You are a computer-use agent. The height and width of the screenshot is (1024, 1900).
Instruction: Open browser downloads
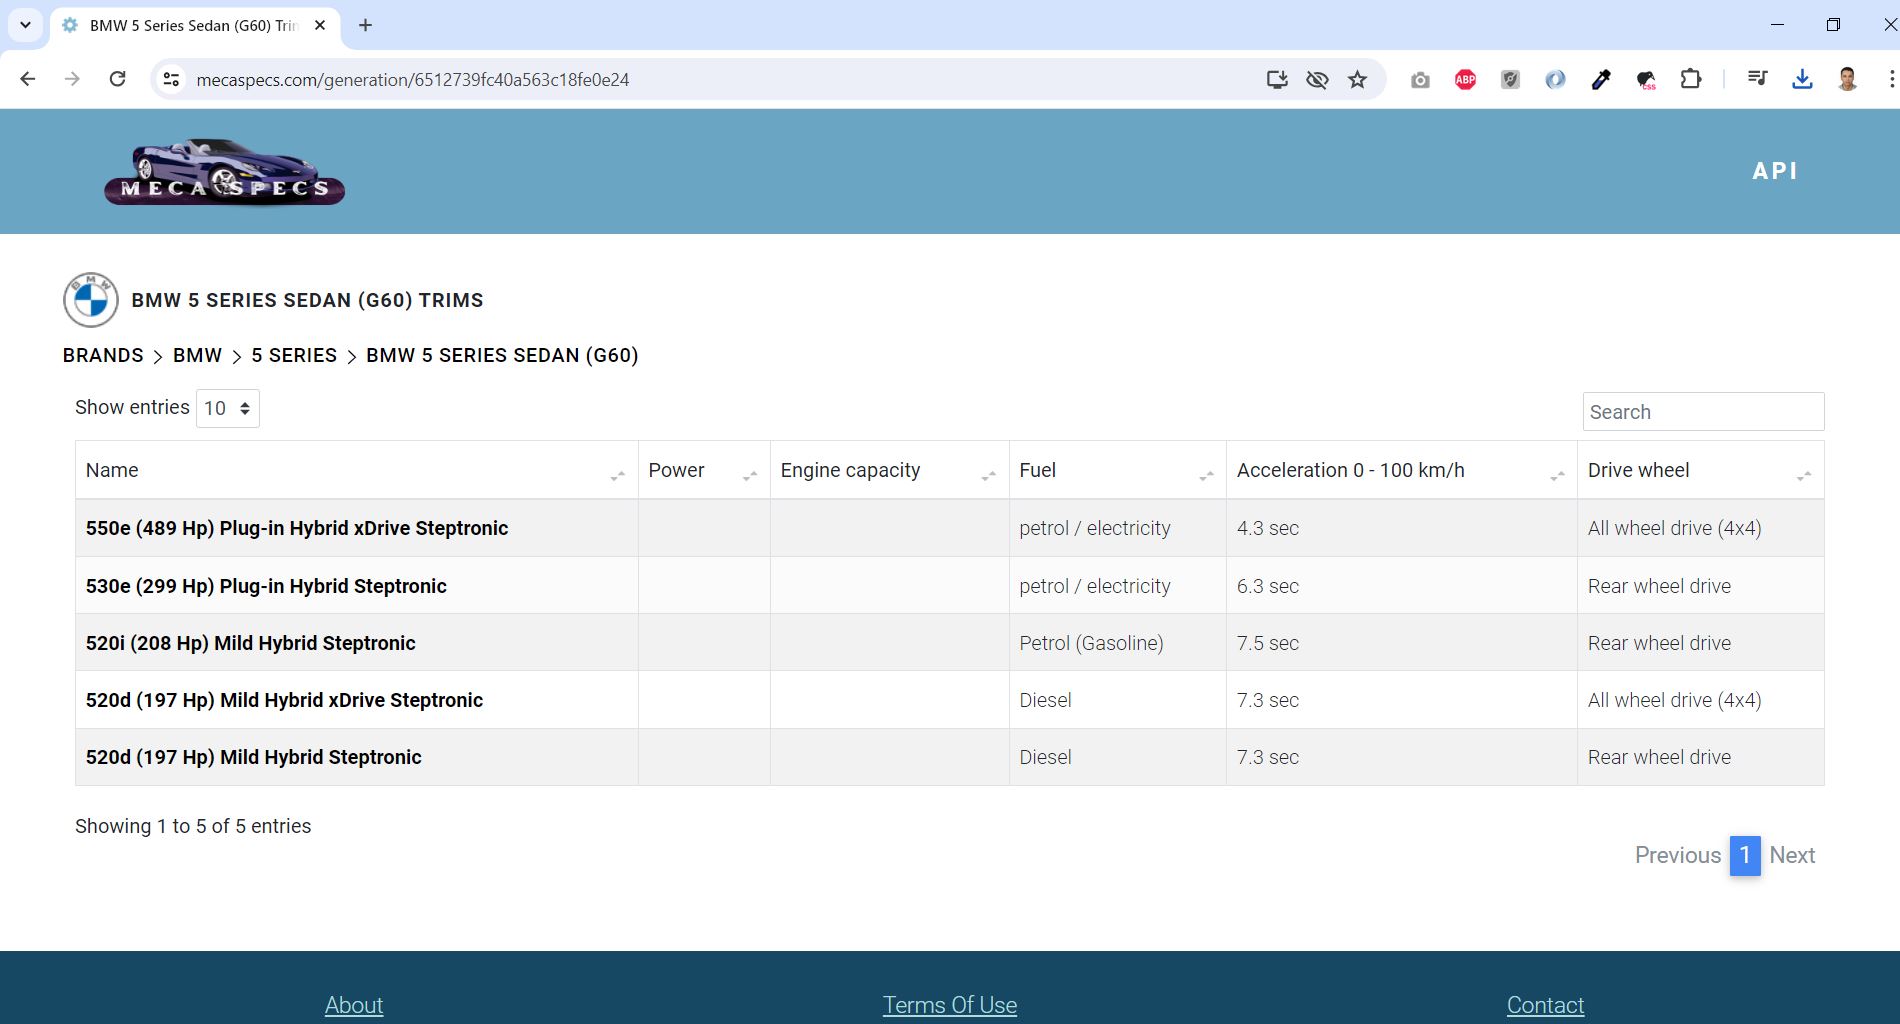click(x=1802, y=79)
